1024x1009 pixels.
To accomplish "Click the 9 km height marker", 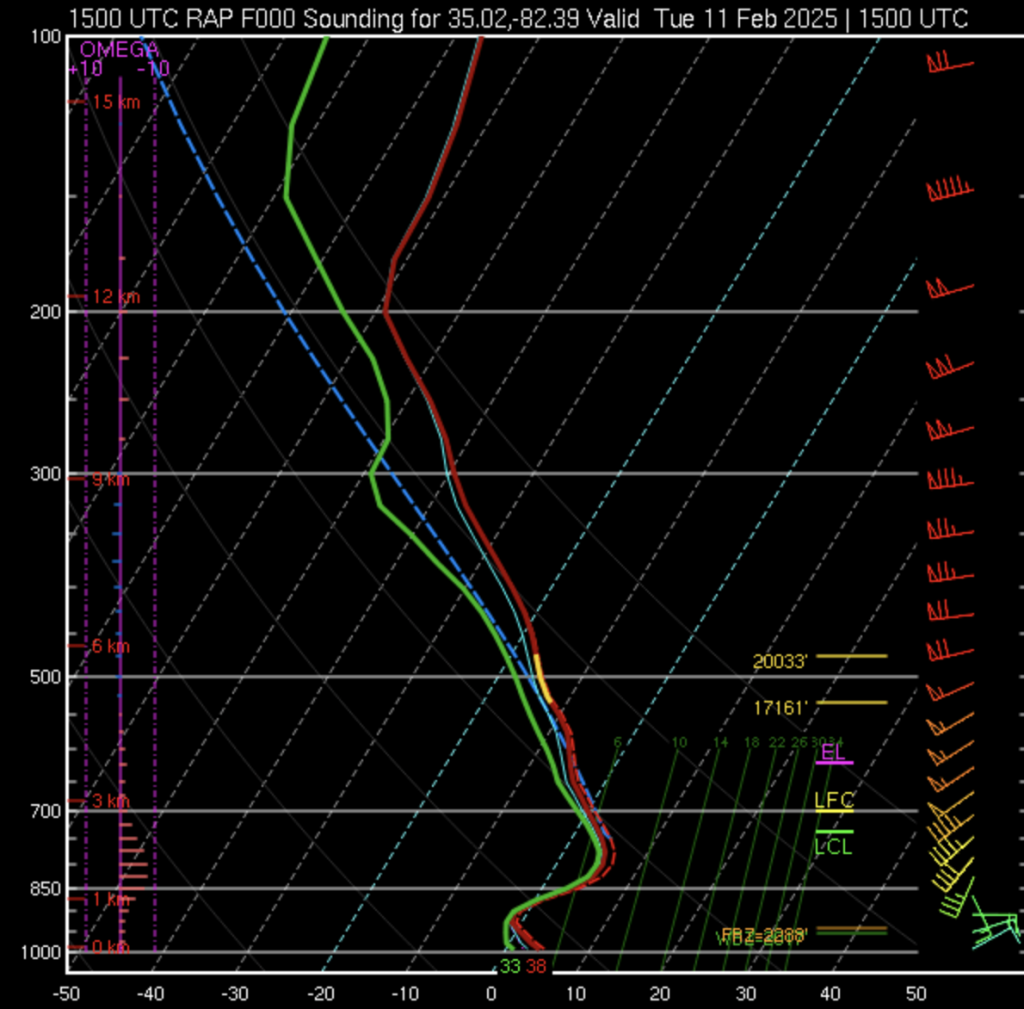I will point(110,479).
